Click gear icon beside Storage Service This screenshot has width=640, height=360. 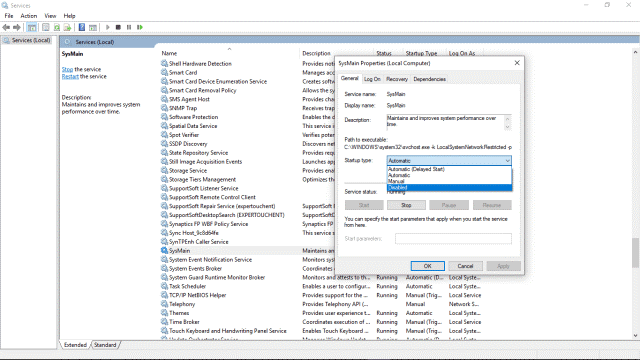point(164,170)
